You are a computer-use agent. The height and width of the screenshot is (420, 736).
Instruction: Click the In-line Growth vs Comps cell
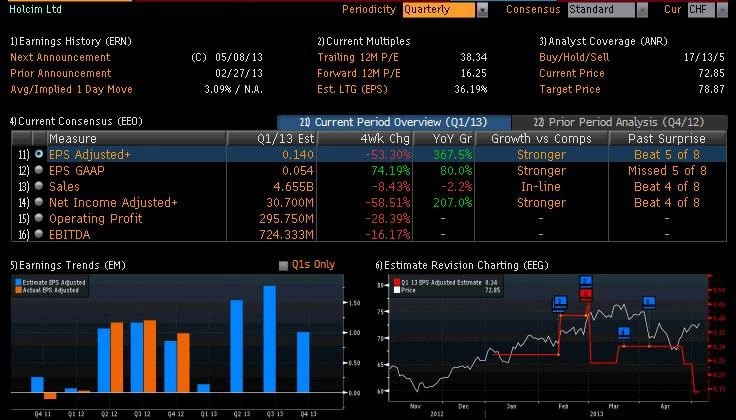(541, 186)
